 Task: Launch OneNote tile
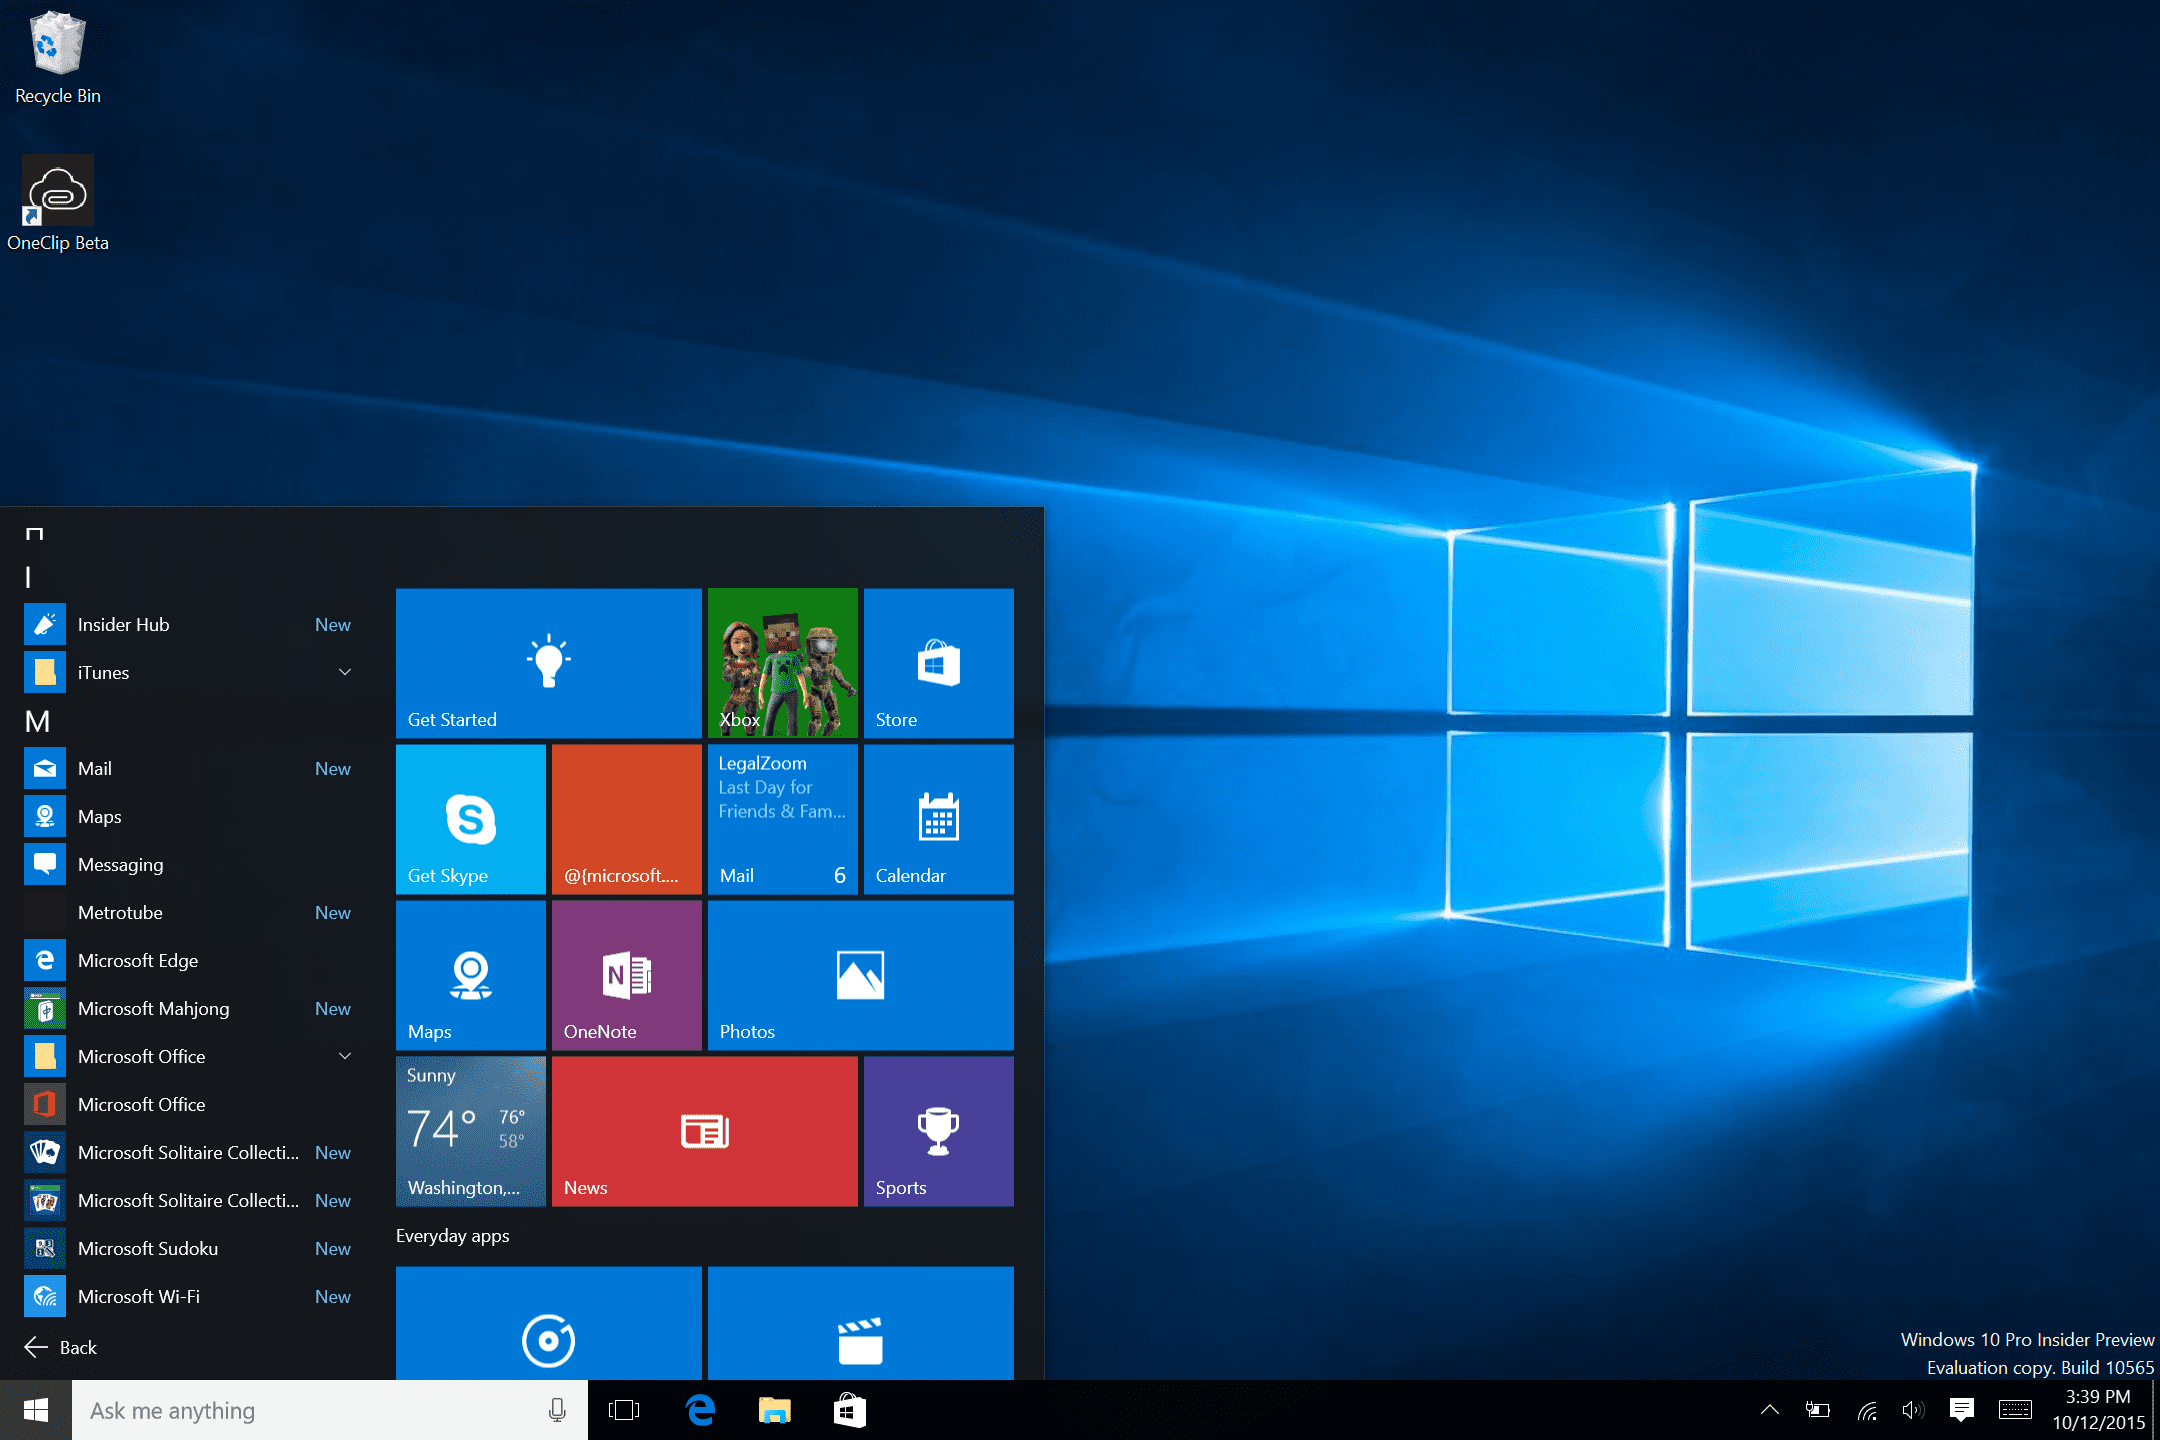click(x=627, y=975)
